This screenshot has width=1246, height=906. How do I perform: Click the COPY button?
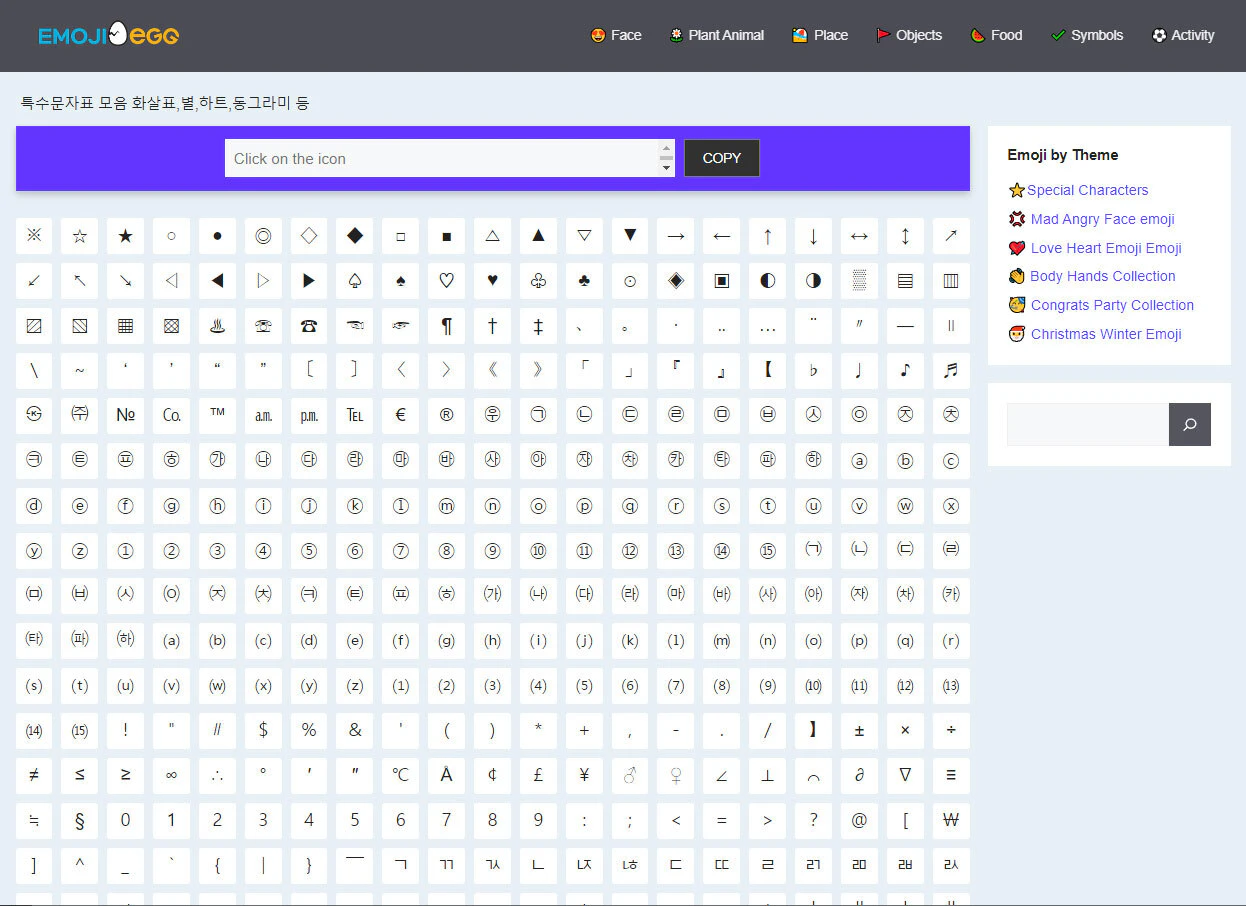(722, 158)
